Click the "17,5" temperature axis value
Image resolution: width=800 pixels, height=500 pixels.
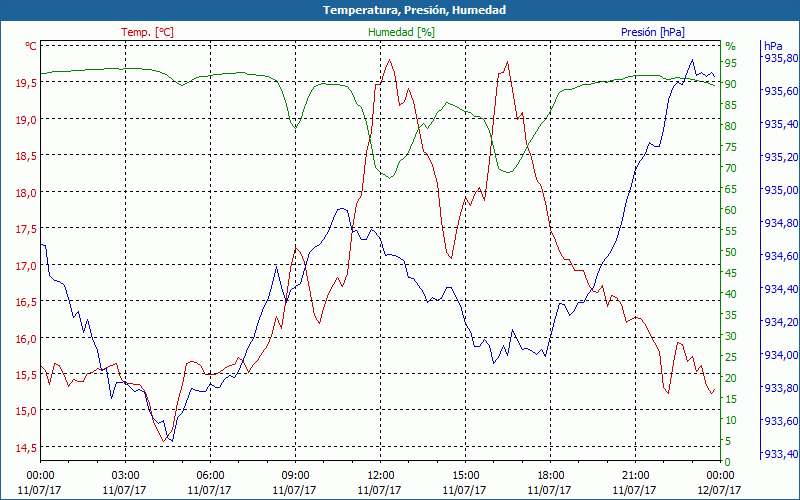click(x=26, y=229)
